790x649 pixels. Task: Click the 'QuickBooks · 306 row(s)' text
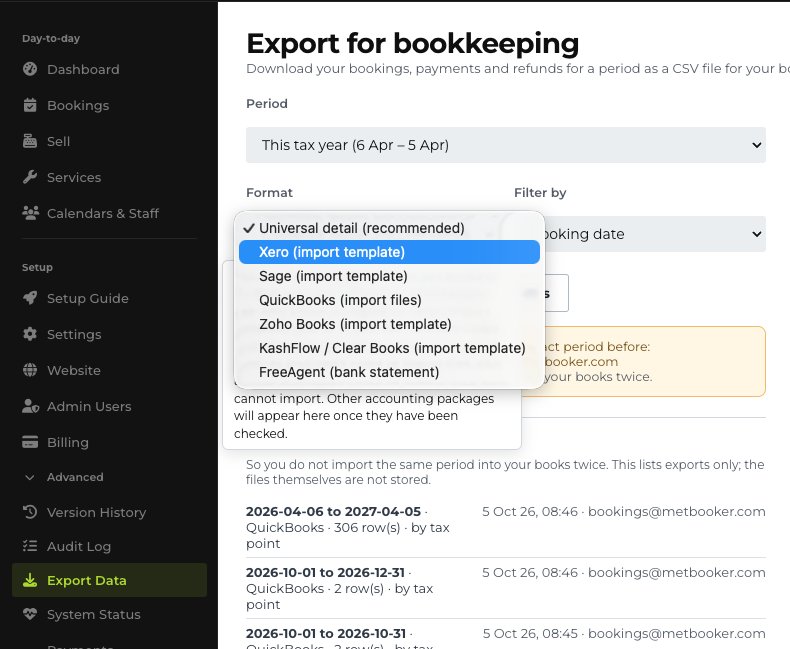[323, 528]
